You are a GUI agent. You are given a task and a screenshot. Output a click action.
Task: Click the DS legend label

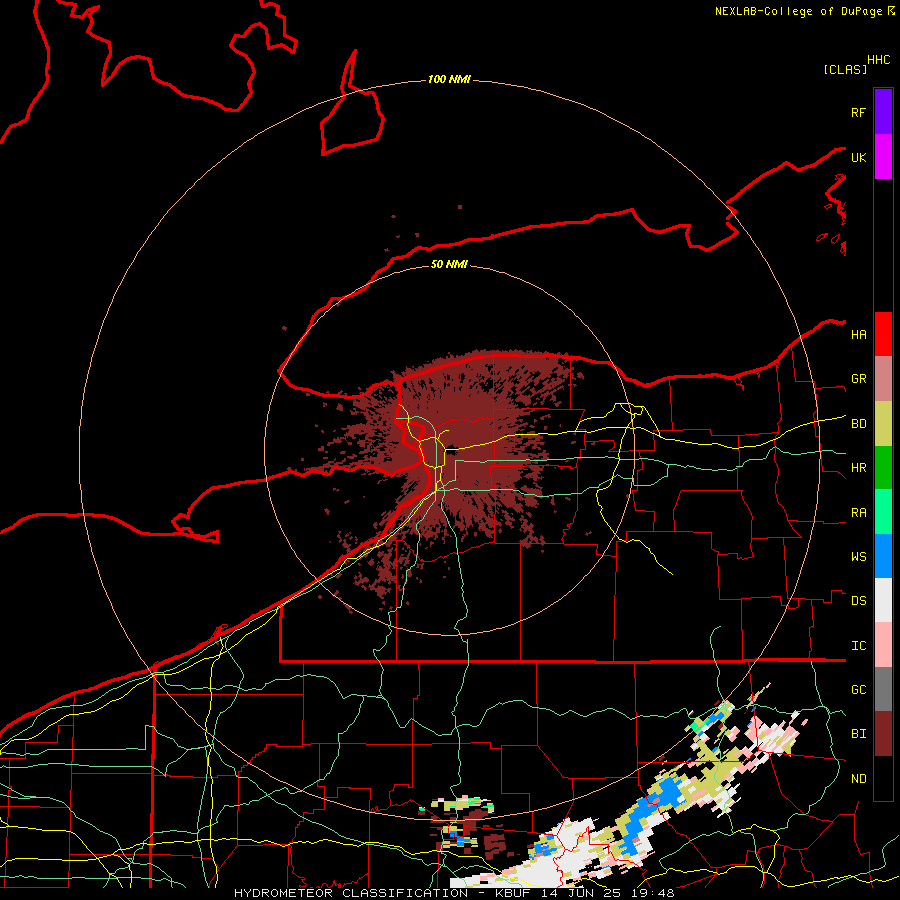(858, 600)
